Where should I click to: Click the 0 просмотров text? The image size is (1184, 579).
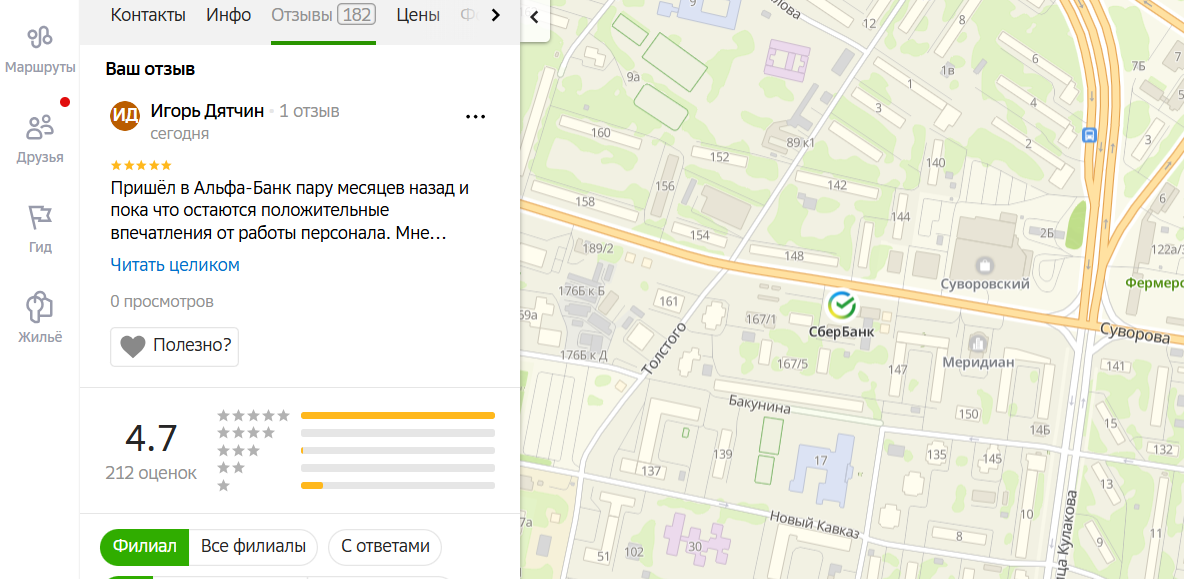pyautogui.click(x=162, y=302)
